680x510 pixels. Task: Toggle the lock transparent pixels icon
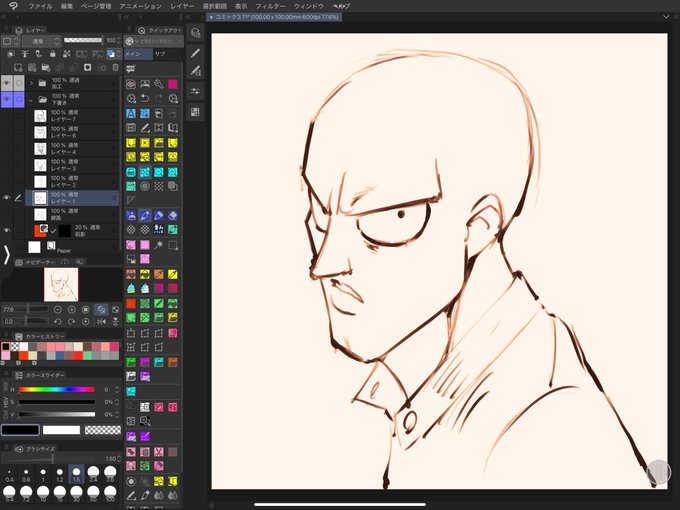coord(66,54)
